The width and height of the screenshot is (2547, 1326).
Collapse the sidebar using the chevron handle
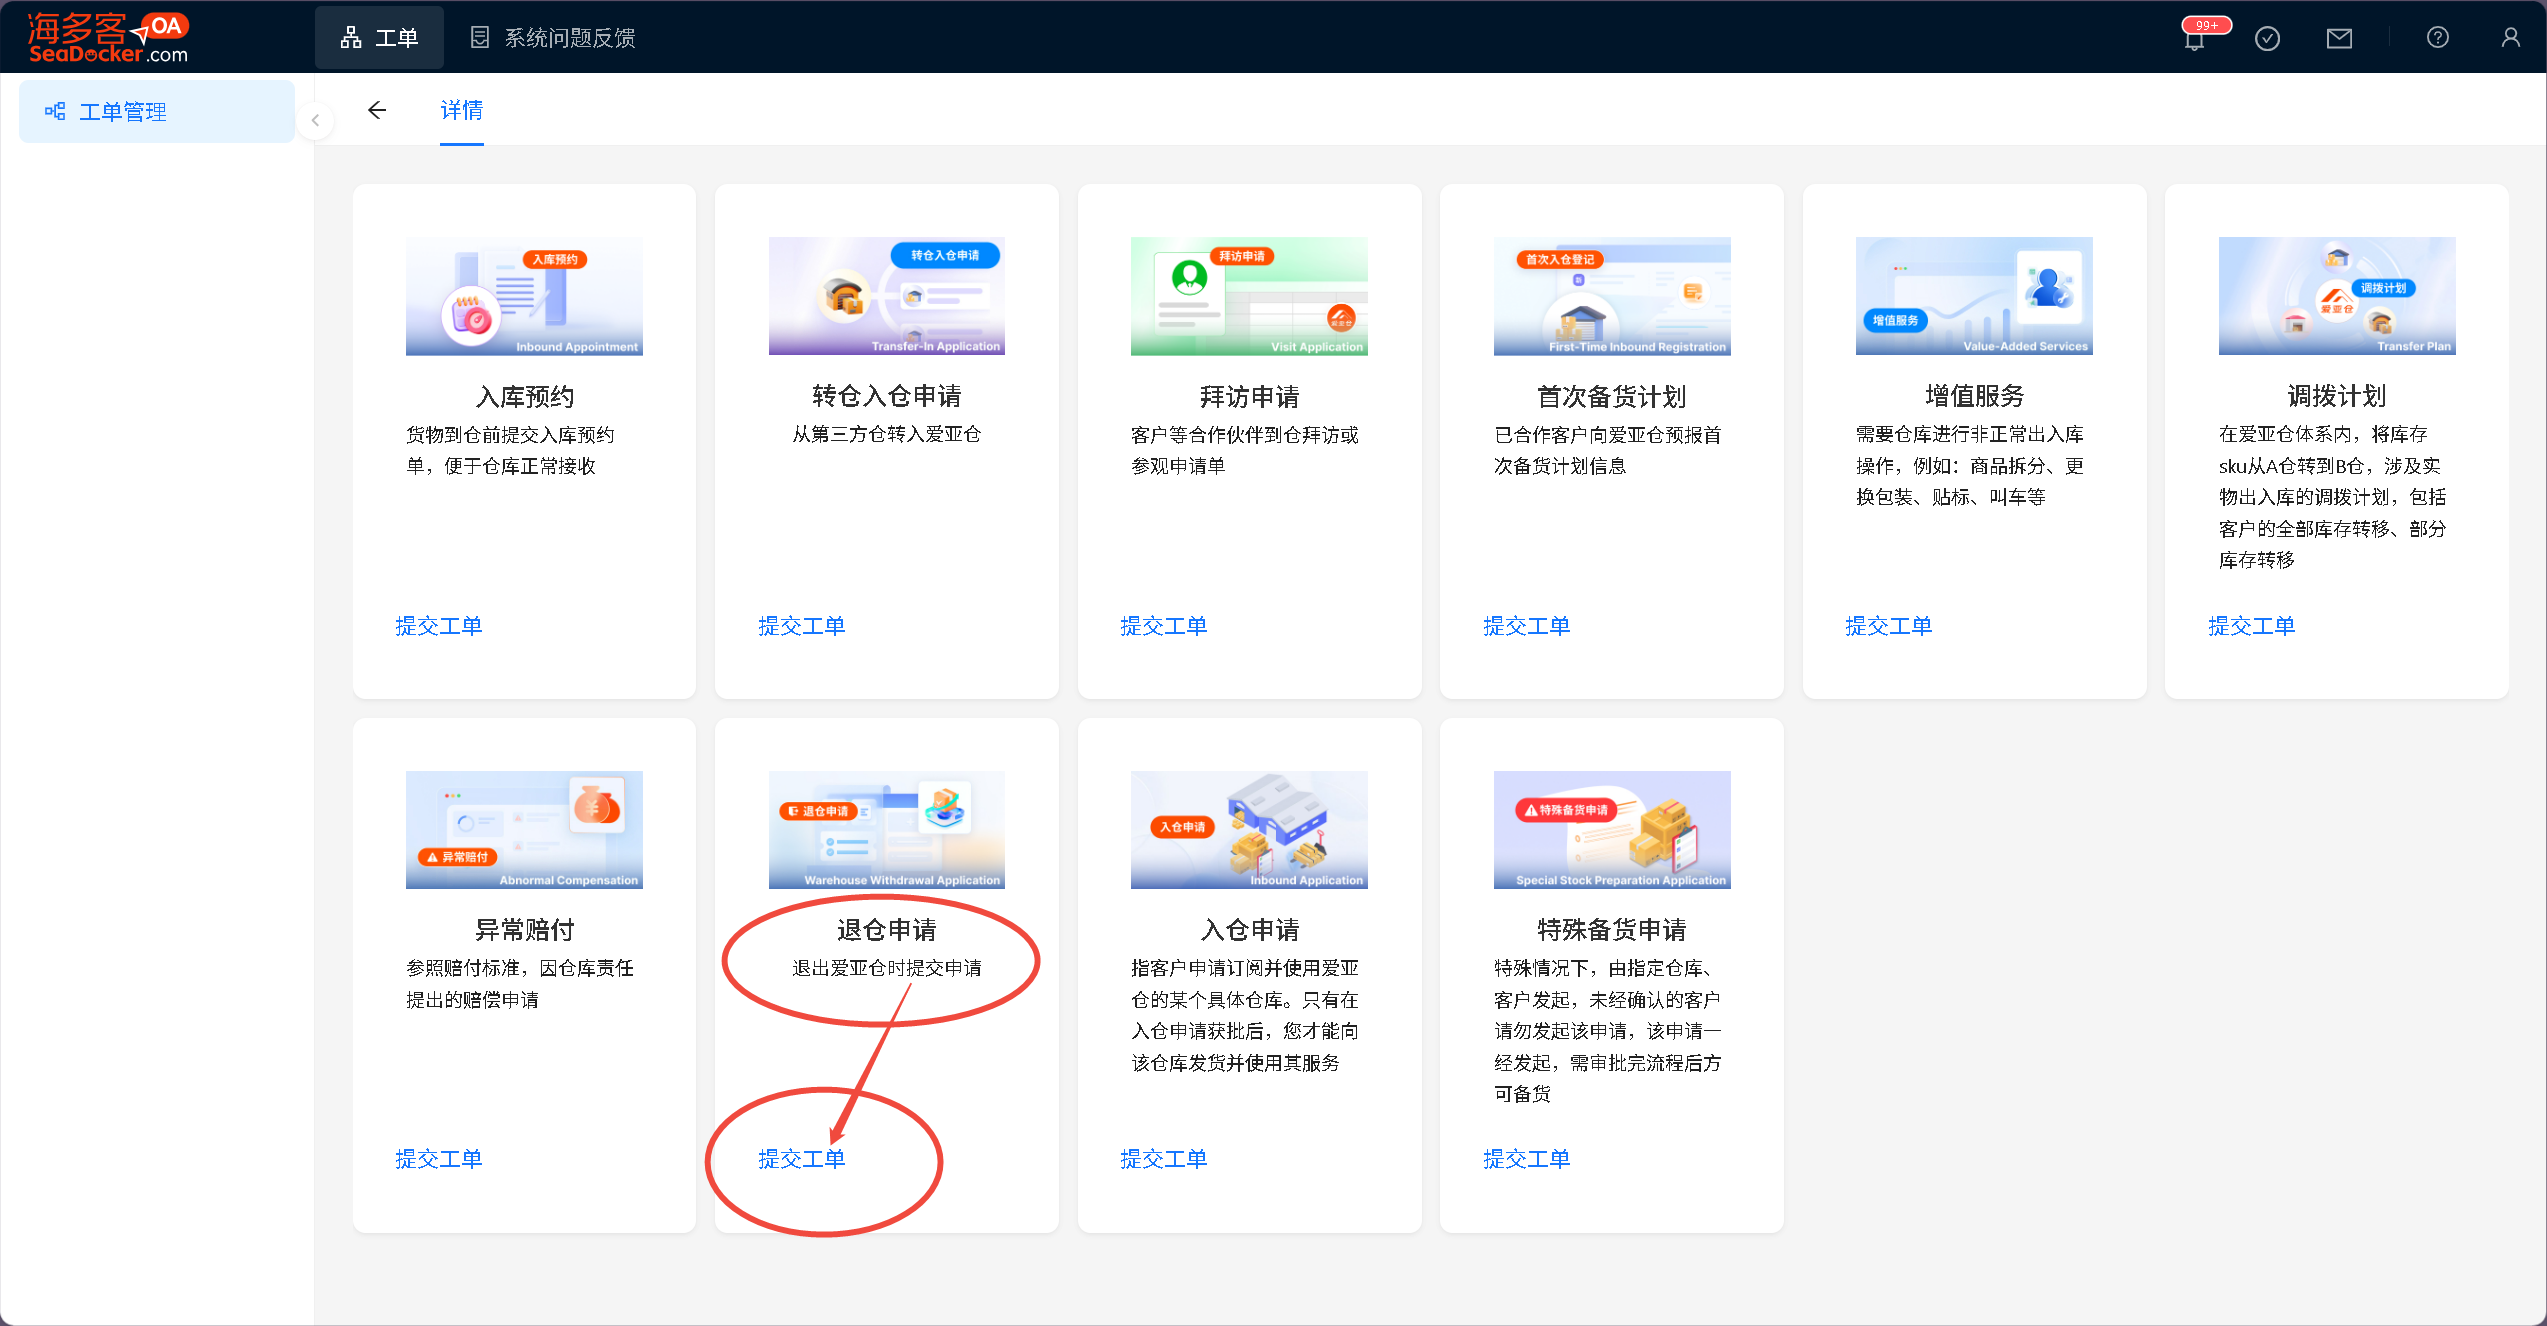(315, 121)
